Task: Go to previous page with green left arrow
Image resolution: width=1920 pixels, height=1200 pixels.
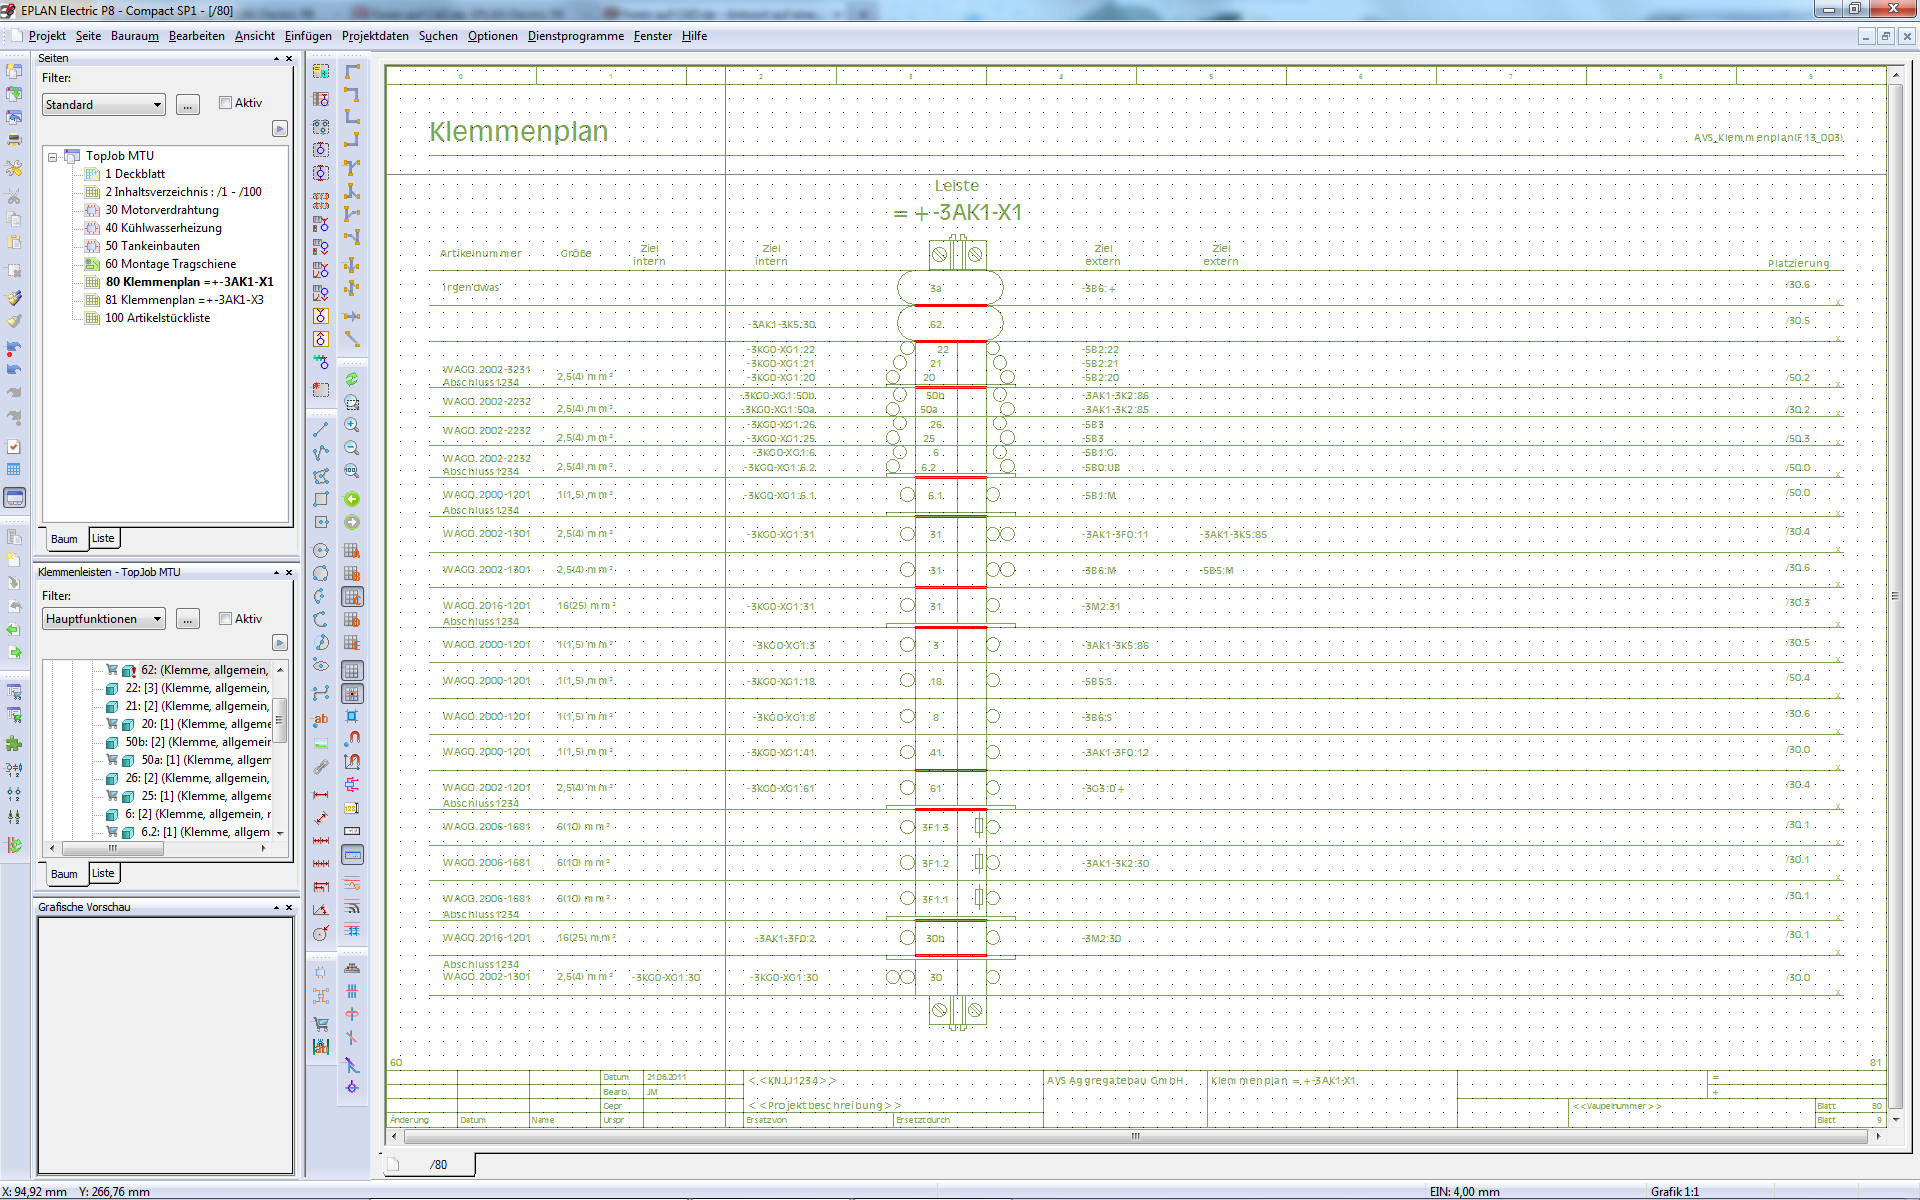Action: pyautogui.click(x=352, y=499)
